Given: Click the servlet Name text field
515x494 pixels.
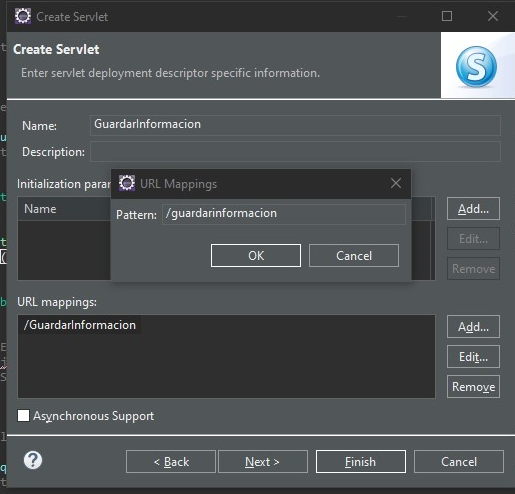Looking at the screenshot, I should tap(295, 125).
